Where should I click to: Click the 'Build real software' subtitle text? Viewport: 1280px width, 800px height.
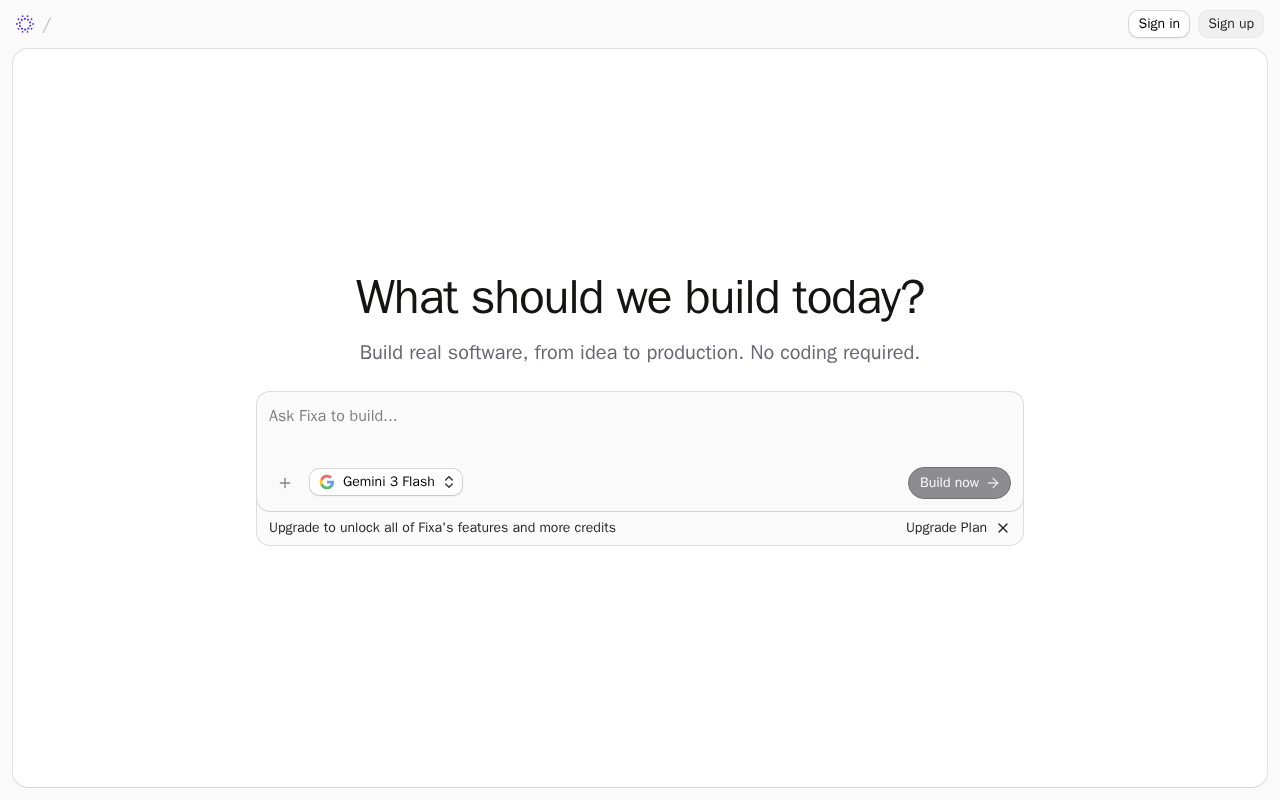(x=640, y=353)
